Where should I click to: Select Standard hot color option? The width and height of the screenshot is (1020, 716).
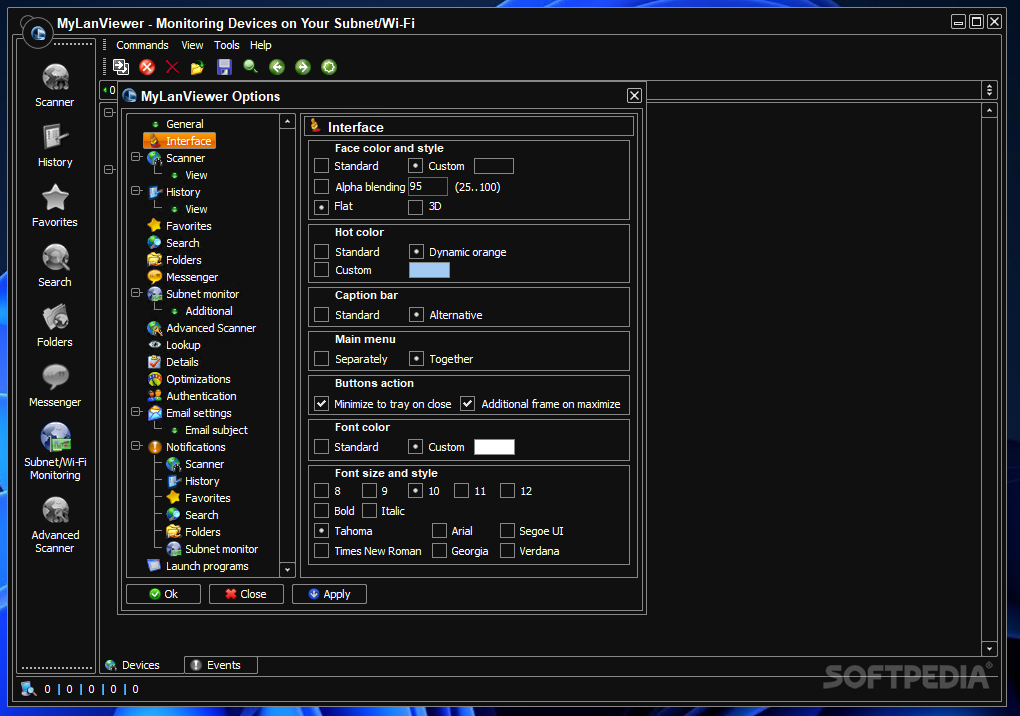click(321, 252)
